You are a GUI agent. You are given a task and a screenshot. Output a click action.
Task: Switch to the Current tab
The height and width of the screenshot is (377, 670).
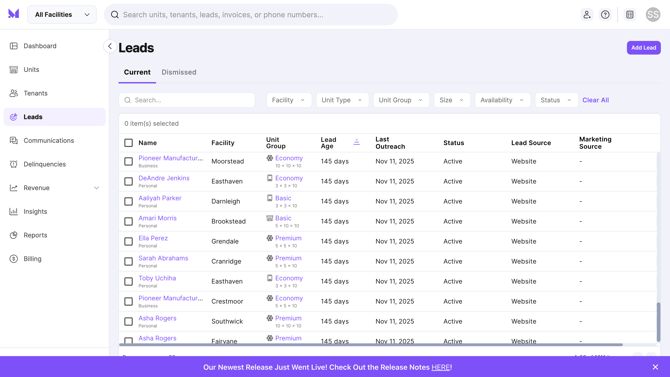pyautogui.click(x=137, y=72)
